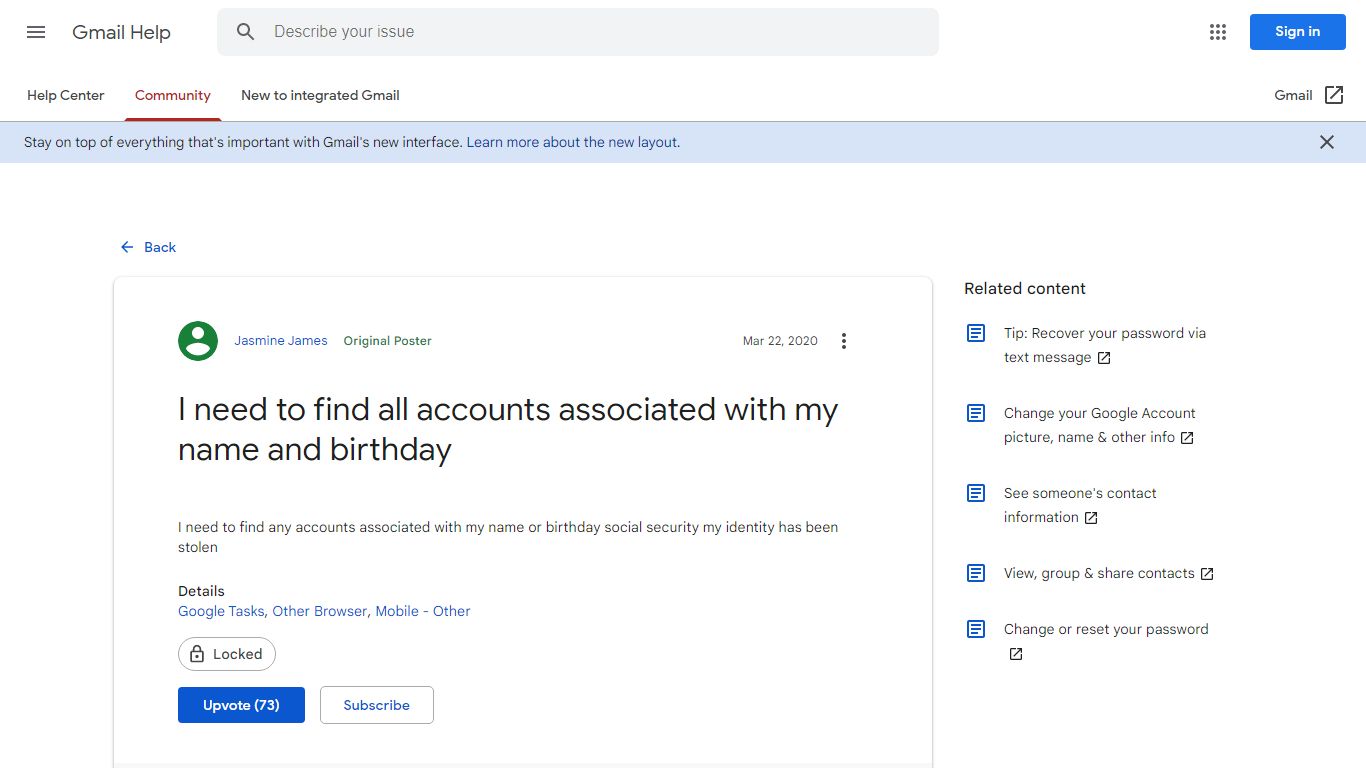Click the post title heading text
The height and width of the screenshot is (768, 1366).
coord(508,429)
